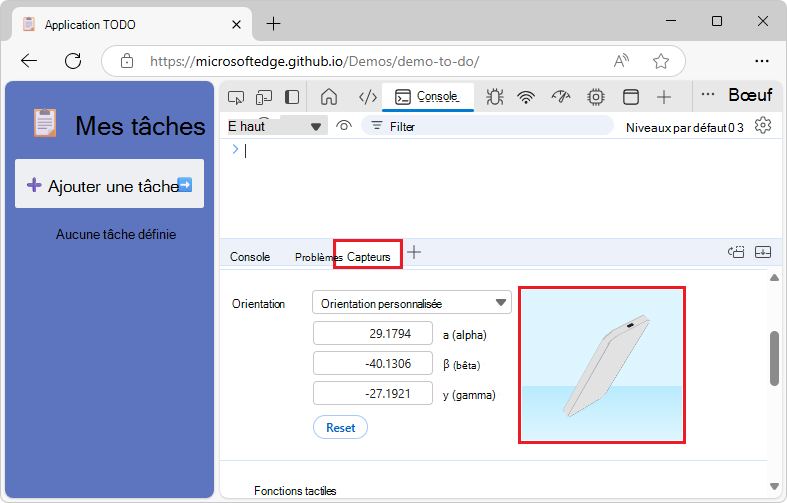The image size is (787, 503).
Task: Open the Welcome home tool
Action: [329, 97]
